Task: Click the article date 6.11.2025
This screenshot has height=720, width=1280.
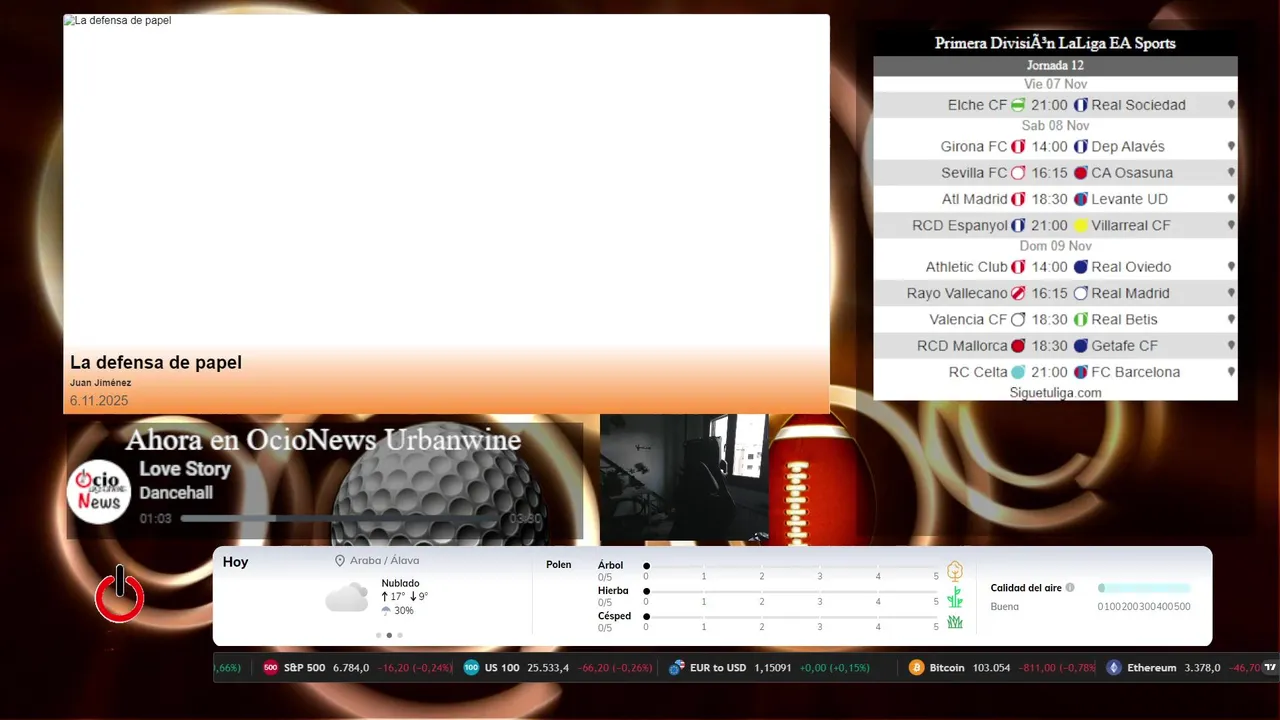Action: coord(99,401)
